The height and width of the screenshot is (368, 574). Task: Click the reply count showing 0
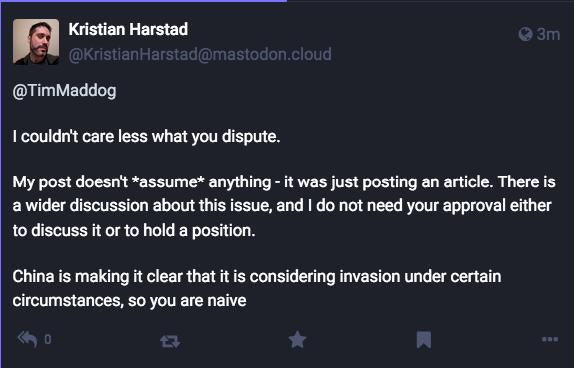tap(48, 339)
